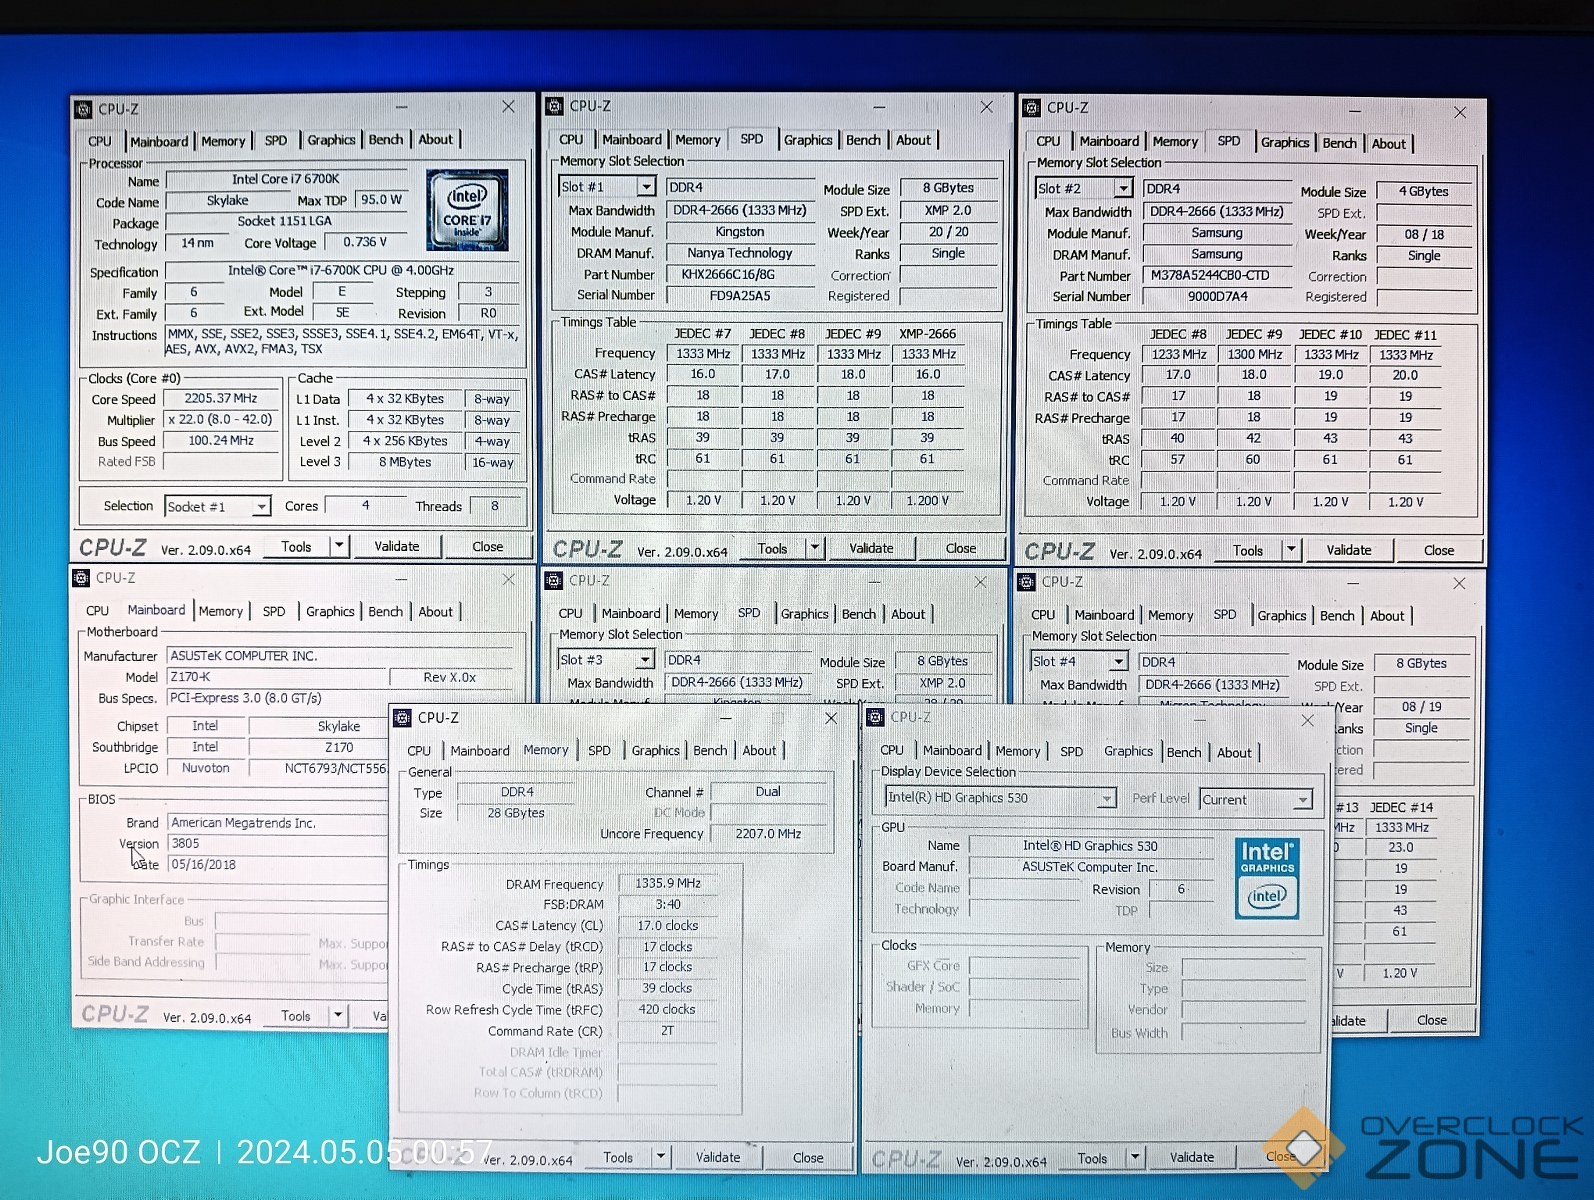The width and height of the screenshot is (1594, 1200).
Task: Open the Socket #1 selection dropdown
Action: (260, 507)
